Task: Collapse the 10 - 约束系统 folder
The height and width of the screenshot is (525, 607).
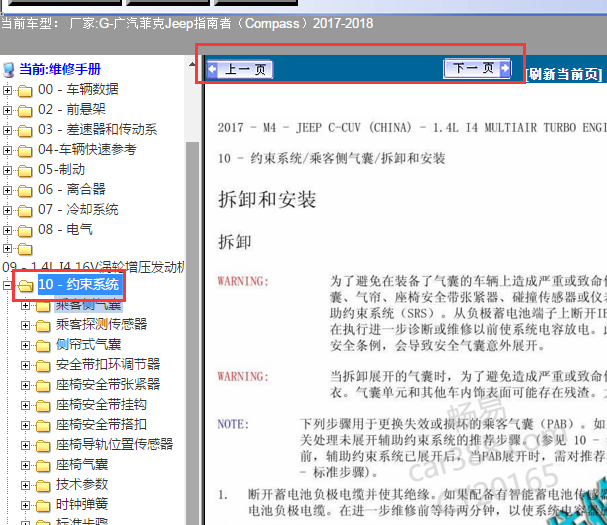Action: [7, 285]
